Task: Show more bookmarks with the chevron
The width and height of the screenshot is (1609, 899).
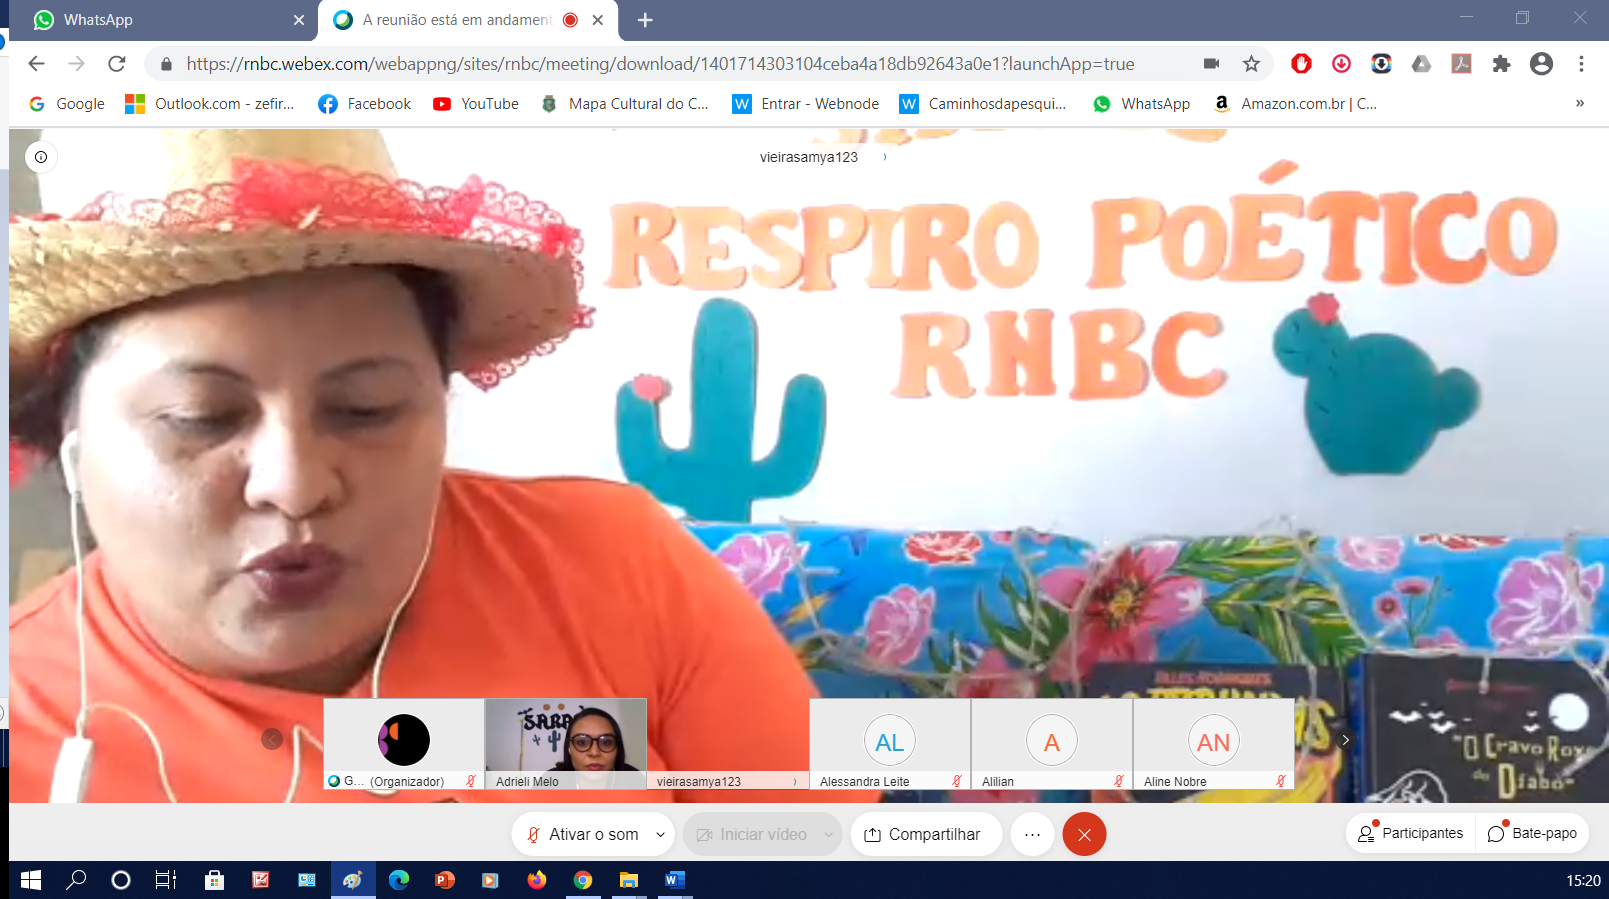Action: [1580, 103]
